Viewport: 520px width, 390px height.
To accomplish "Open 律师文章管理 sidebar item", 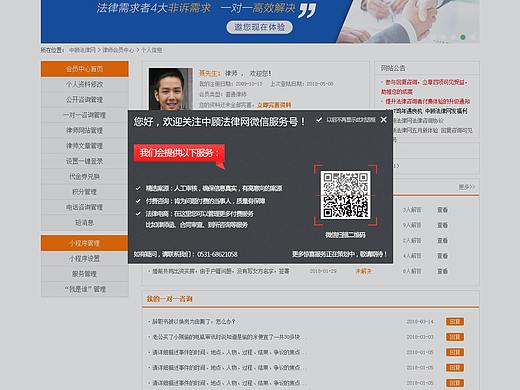I will pos(84,146).
